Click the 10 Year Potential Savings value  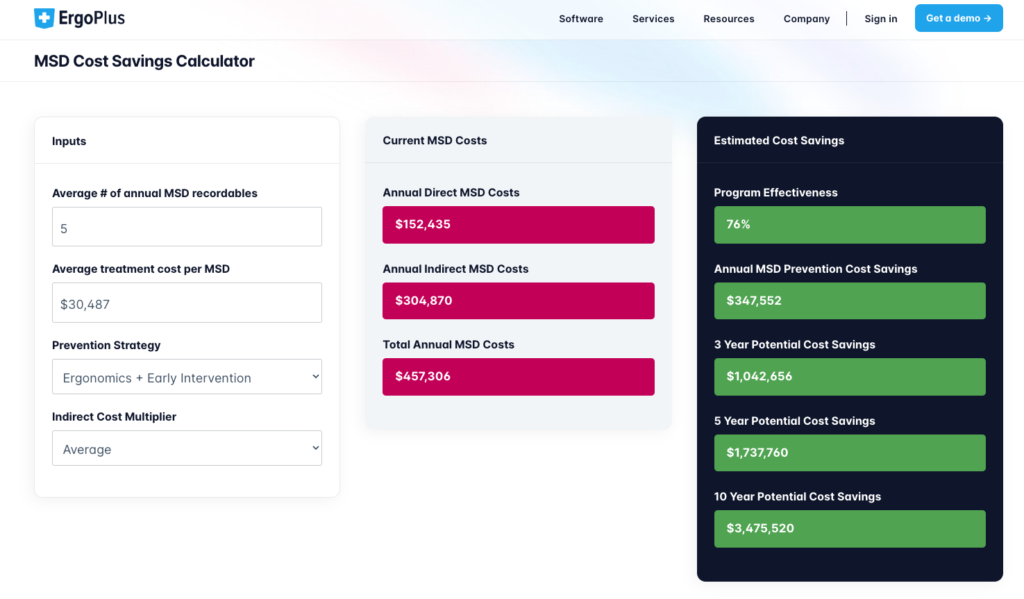849,529
